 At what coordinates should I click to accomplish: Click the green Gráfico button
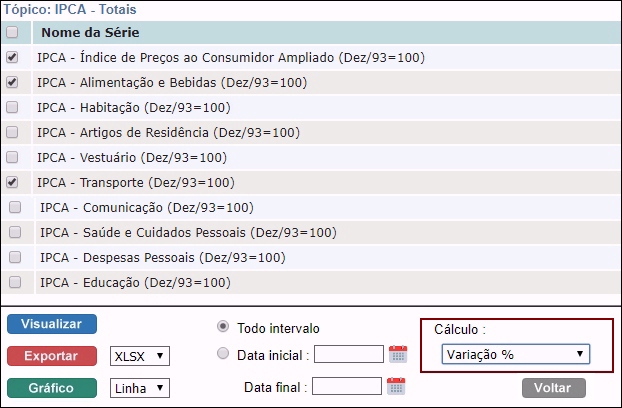52,388
